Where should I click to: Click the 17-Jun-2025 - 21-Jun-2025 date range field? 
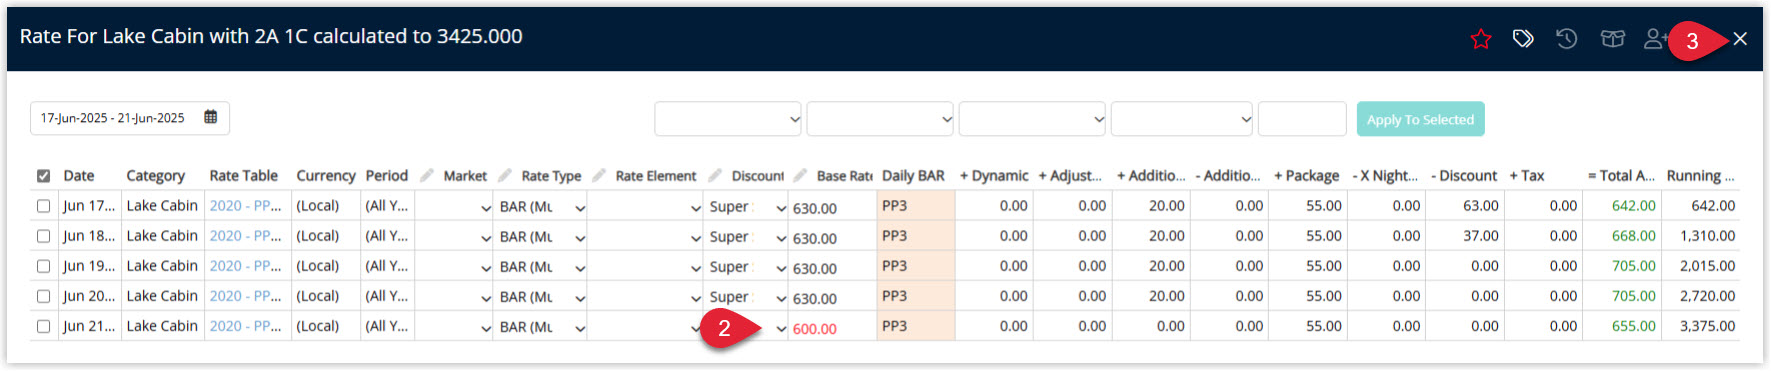point(130,118)
